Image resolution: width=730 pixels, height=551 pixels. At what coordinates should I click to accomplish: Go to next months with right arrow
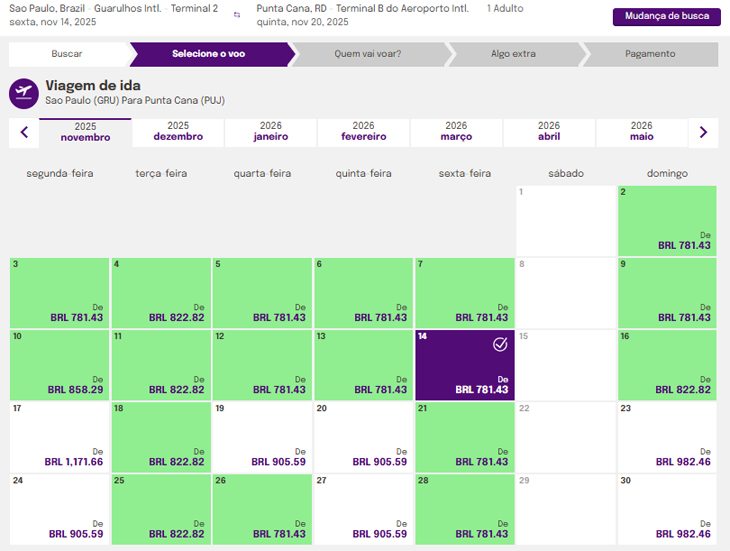coord(703,133)
